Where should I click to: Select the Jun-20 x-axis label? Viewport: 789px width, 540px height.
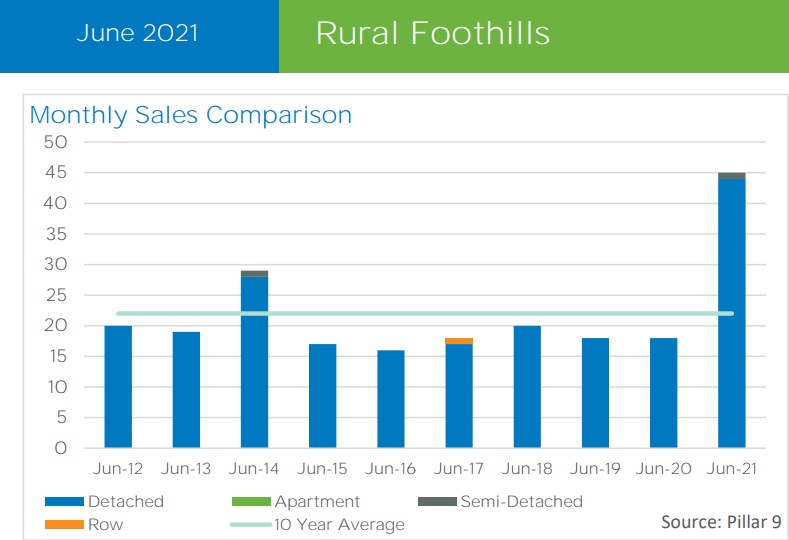pyautogui.click(x=663, y=470)
